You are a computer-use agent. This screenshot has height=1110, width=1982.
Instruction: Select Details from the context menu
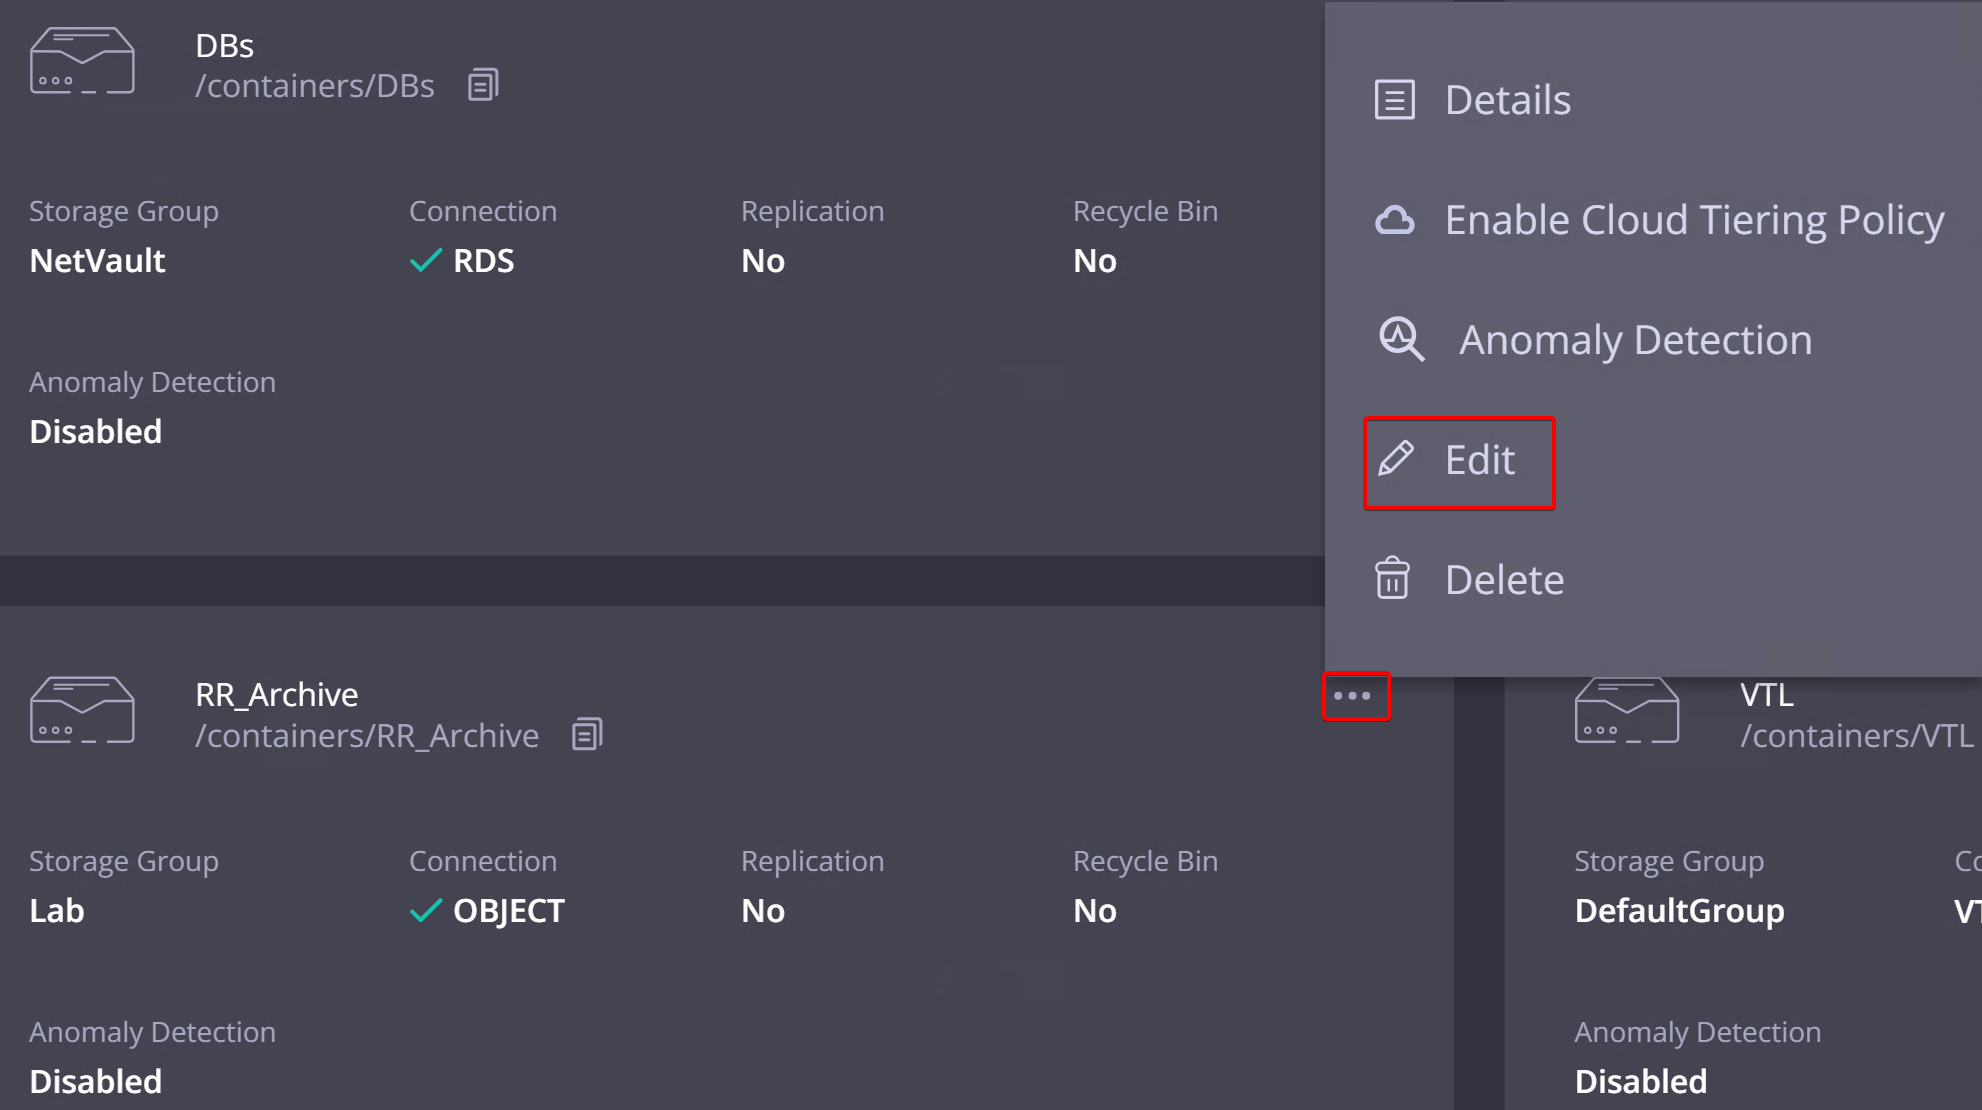tap(1507, 100)
